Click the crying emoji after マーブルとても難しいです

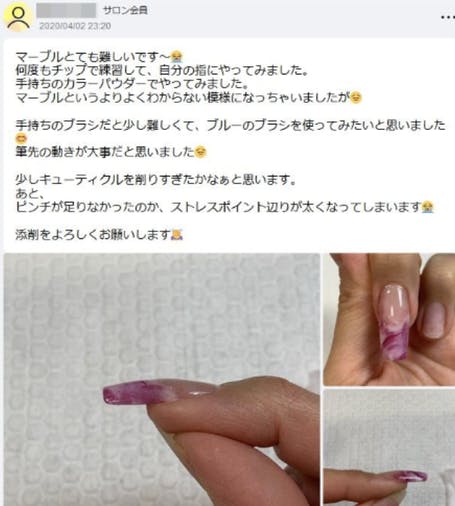(176, 57)
